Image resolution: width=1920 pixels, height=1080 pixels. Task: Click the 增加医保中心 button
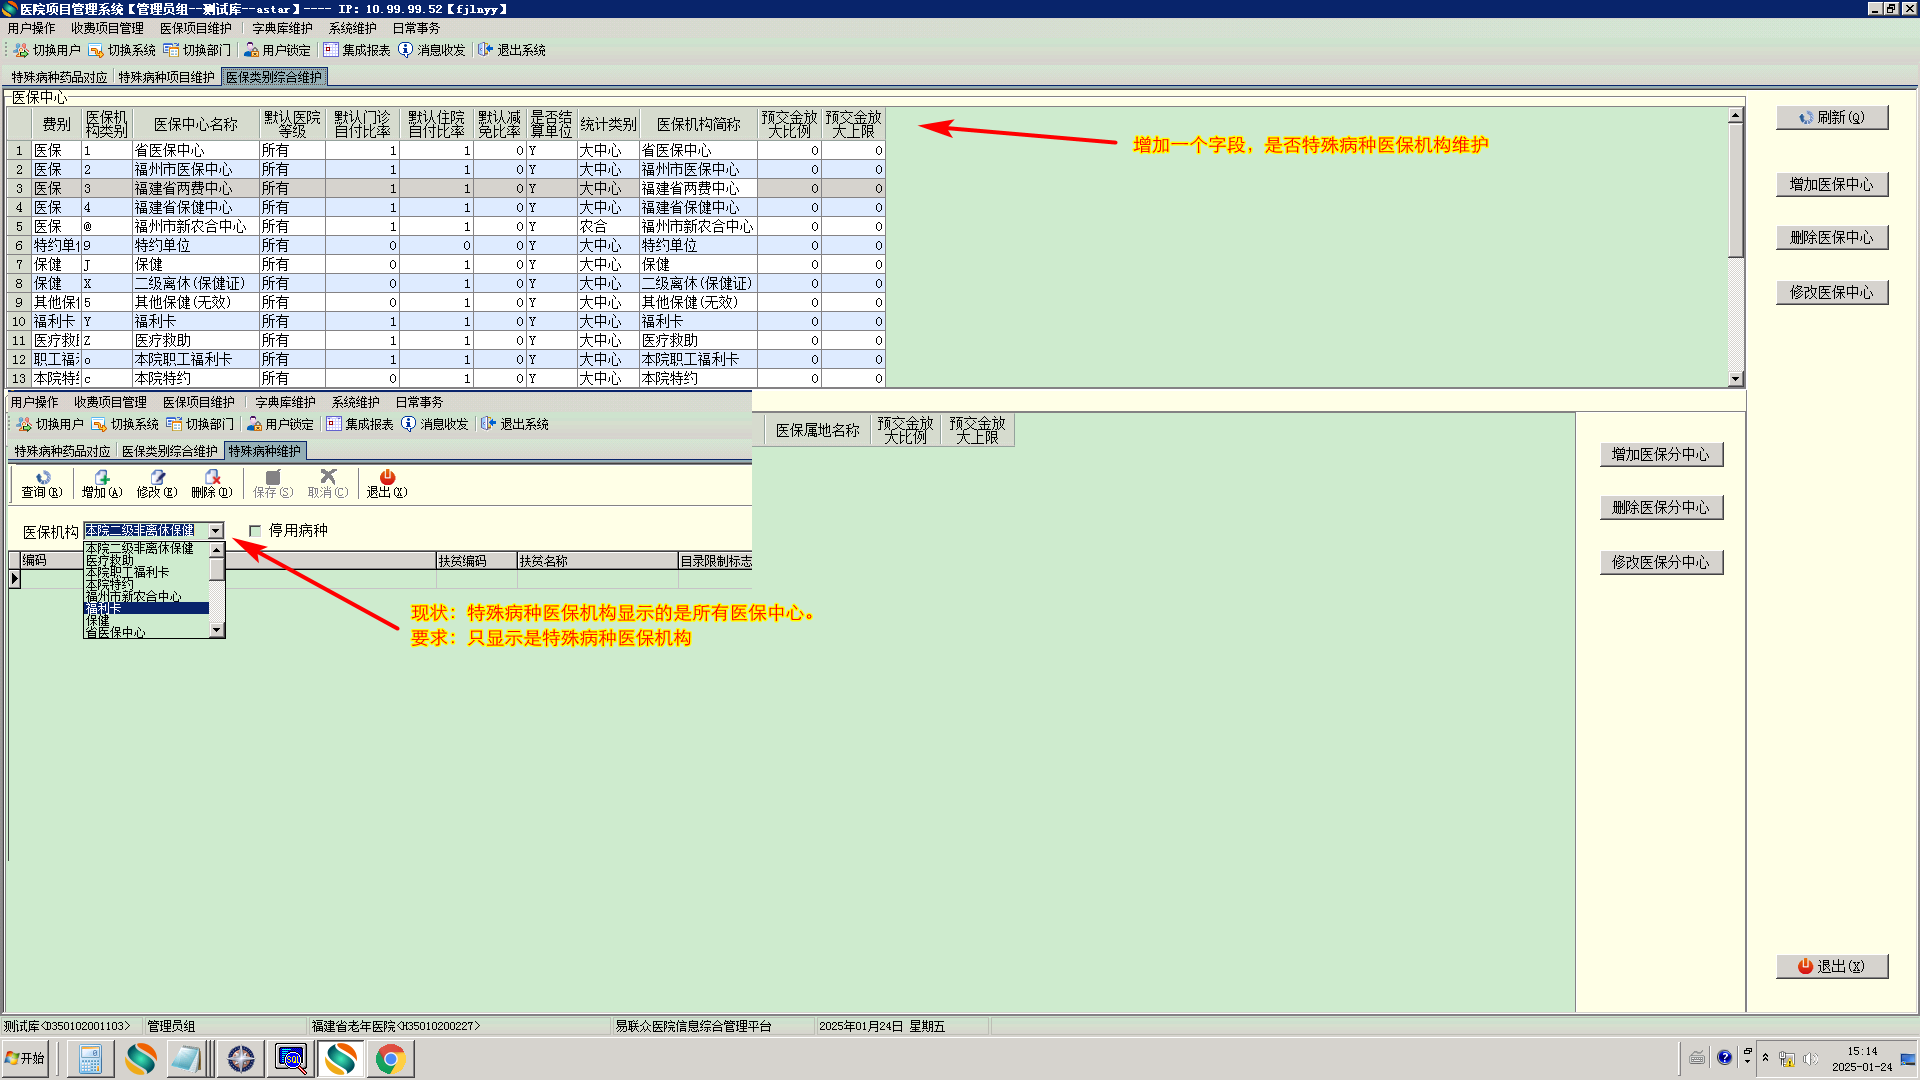tap(1831, 185)
